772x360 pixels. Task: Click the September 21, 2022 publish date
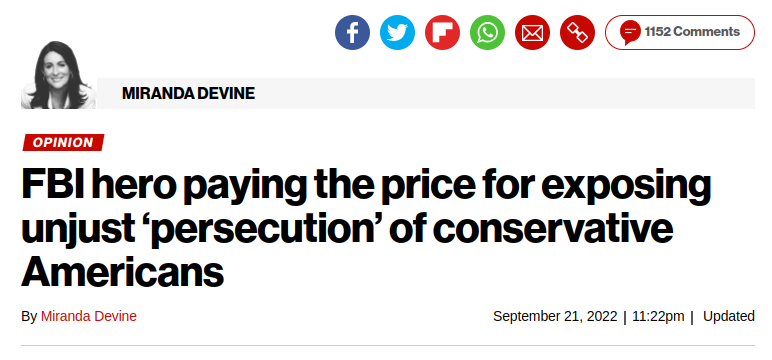pos(555,316)
